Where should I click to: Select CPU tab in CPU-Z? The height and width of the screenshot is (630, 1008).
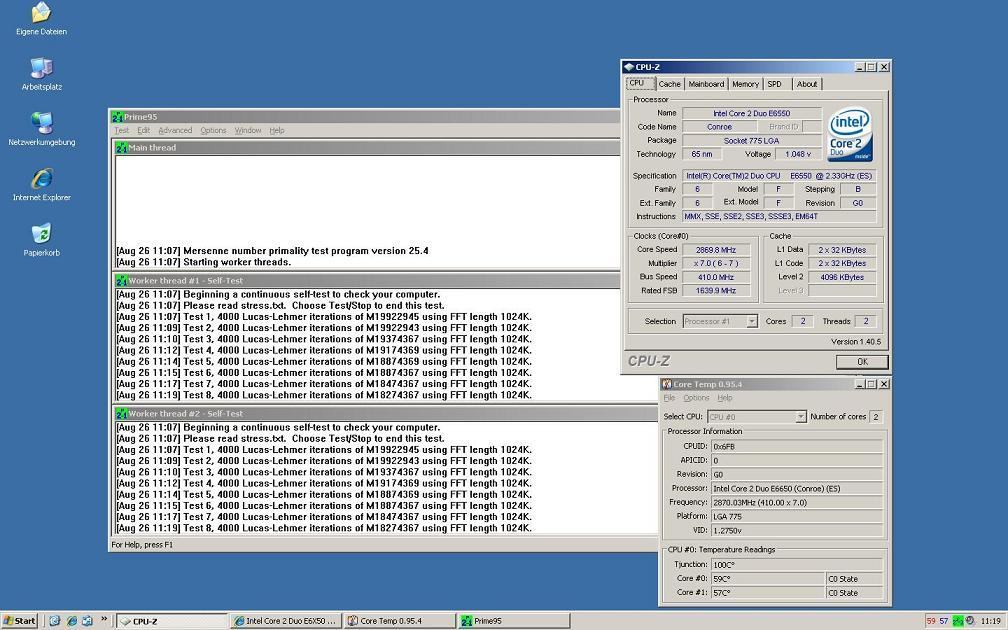tap(640, 83)
